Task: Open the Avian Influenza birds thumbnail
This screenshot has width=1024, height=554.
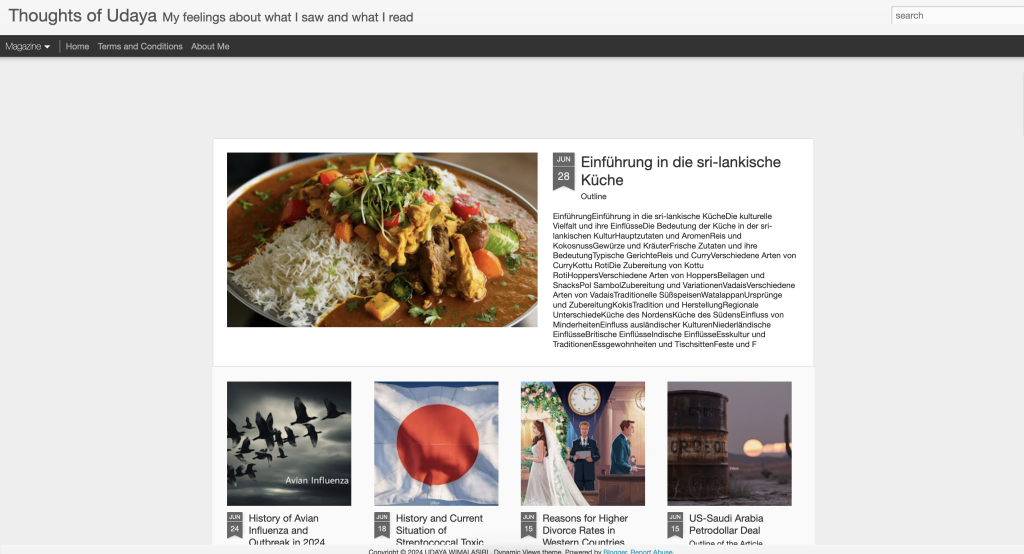Action: pyautogui.click(x=289, y=444)
